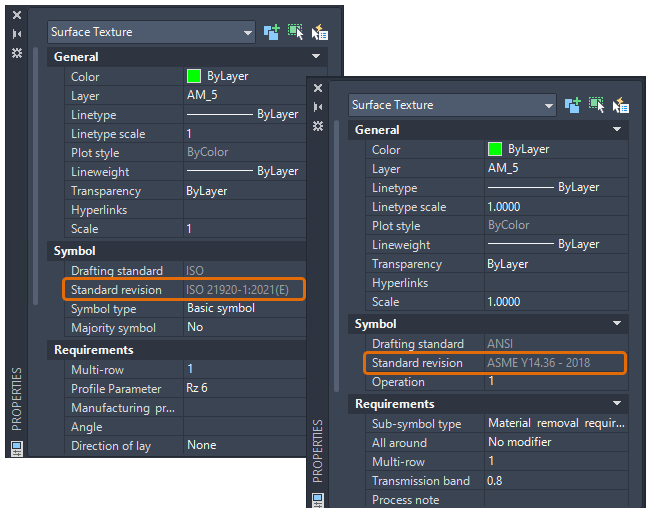Collapse General section in left palette
This screenshot has height=513, width=652.
pos(316,56)
